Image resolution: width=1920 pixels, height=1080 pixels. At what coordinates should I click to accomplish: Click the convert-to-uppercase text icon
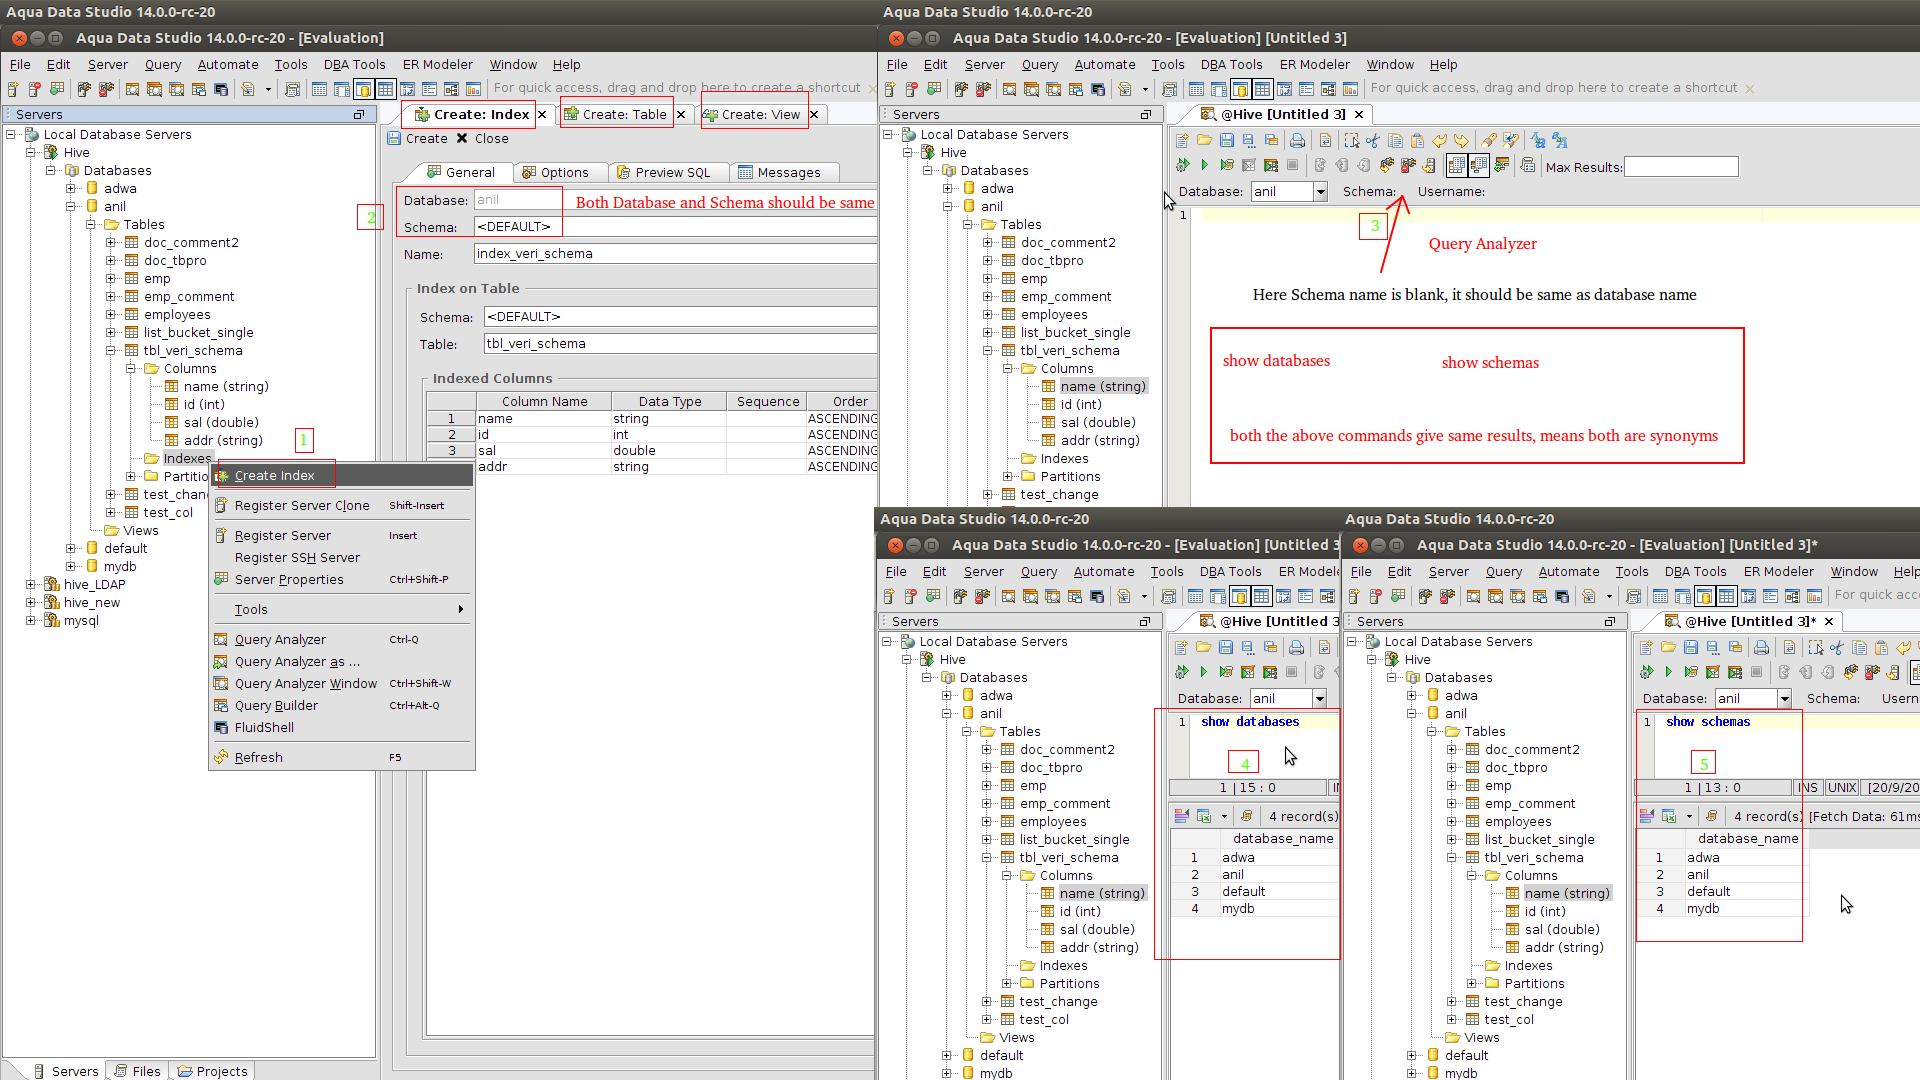pos(1560,141)
